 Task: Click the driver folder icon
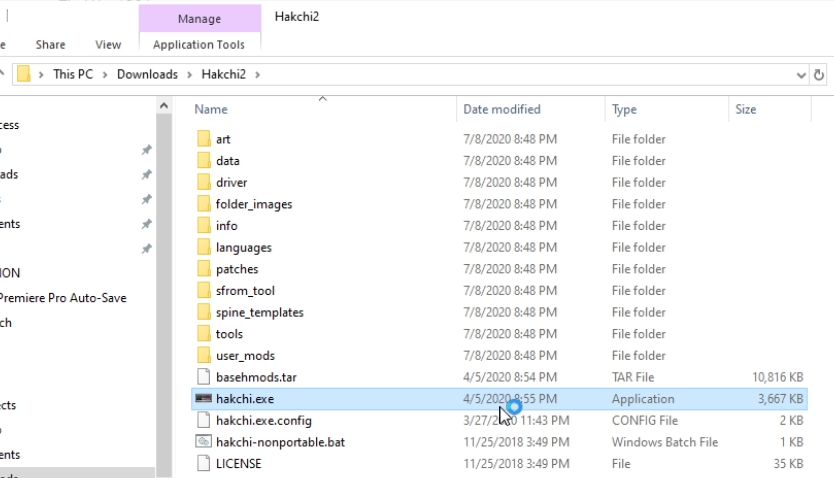pyautogui.click(x=203, y=182)
